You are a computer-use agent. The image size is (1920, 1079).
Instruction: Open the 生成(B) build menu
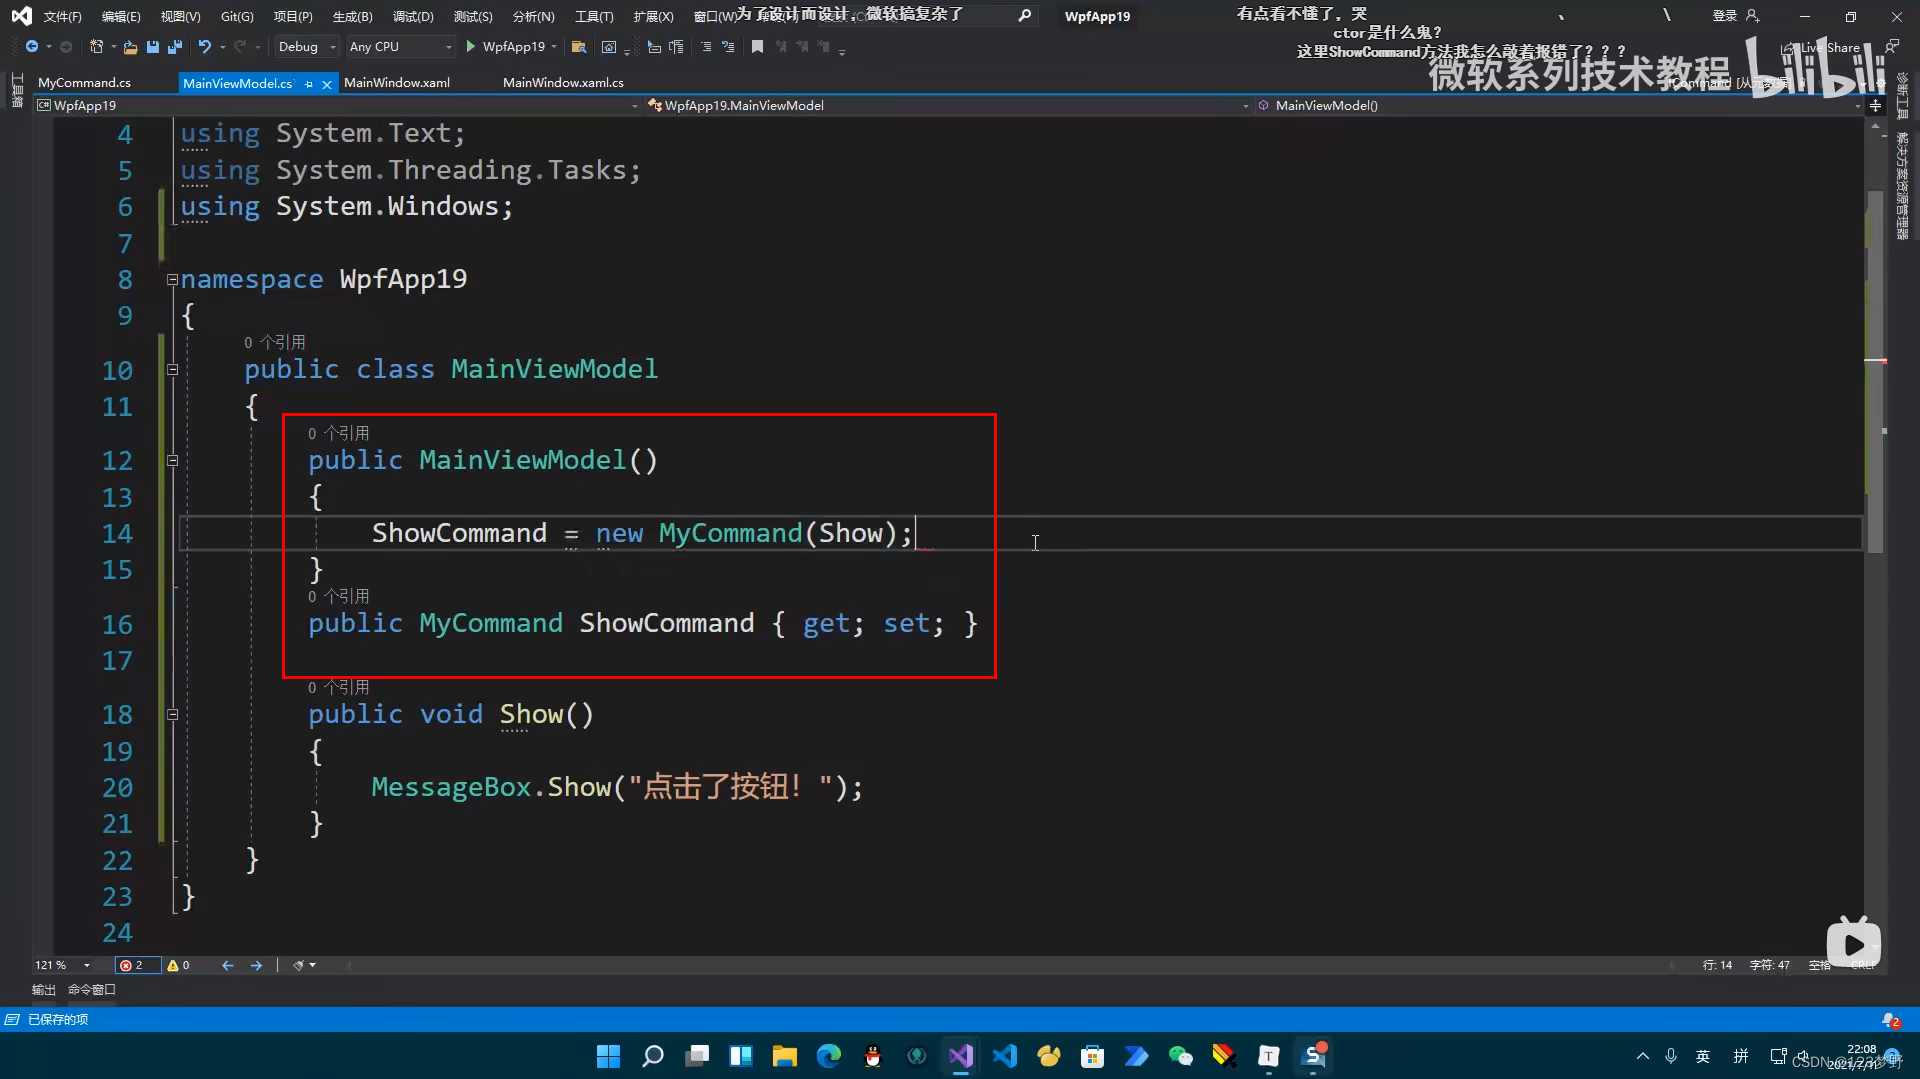click(352, 16)
